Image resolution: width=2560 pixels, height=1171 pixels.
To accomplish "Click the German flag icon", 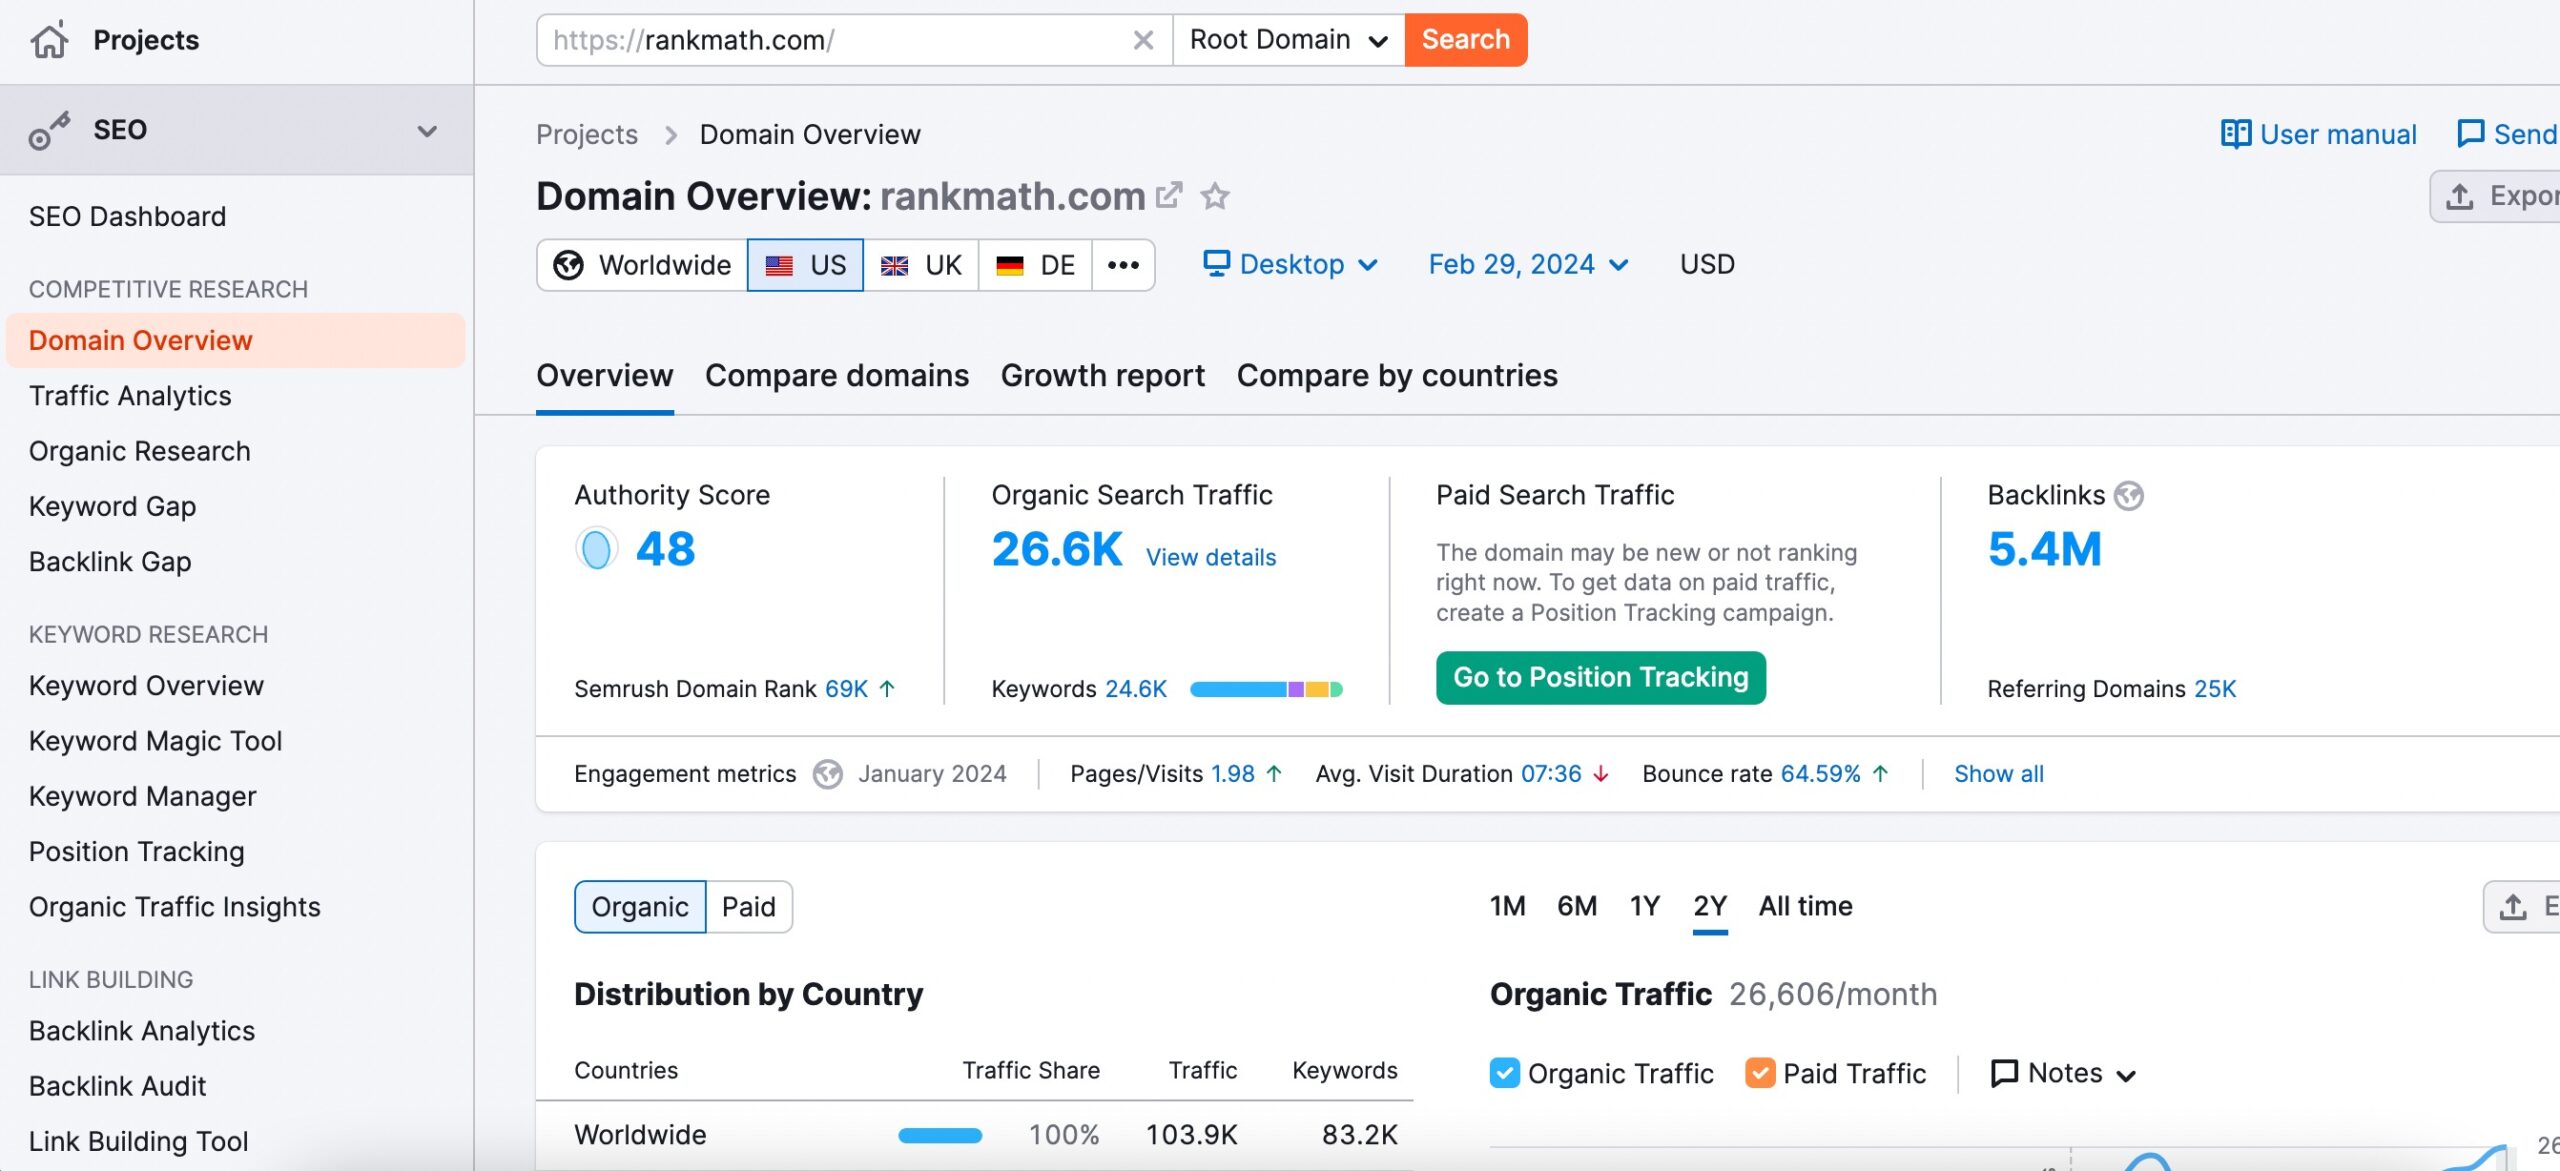I will (x=1010, y=265).
